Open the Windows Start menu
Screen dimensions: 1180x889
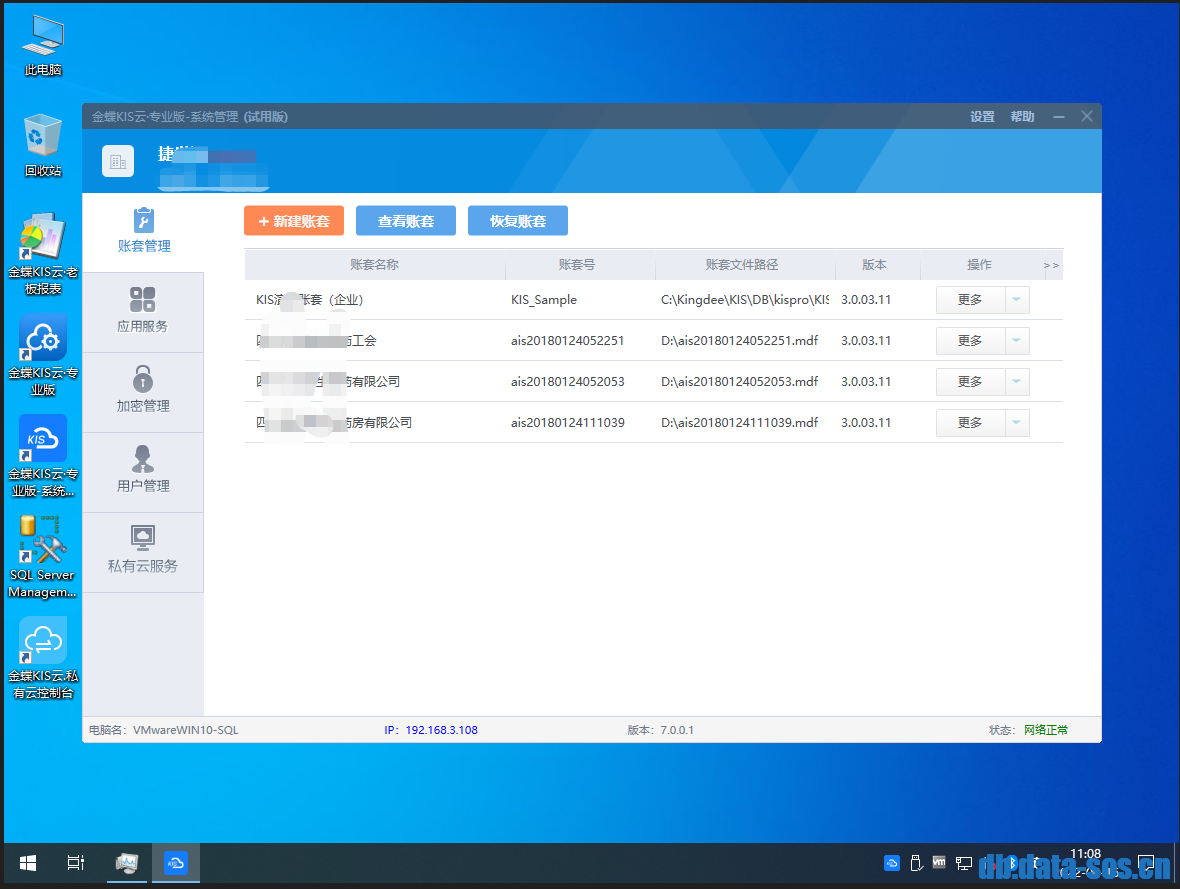coord(28,863)
